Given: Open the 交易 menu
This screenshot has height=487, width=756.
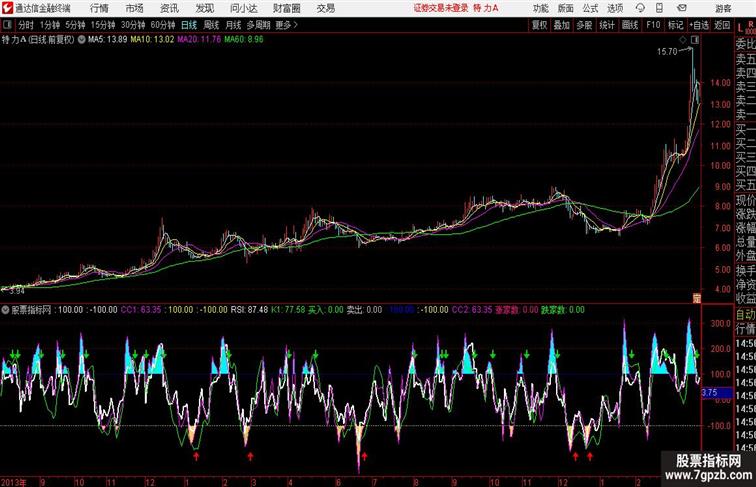Looking at the screenshot, I should (x=325, y=8).
